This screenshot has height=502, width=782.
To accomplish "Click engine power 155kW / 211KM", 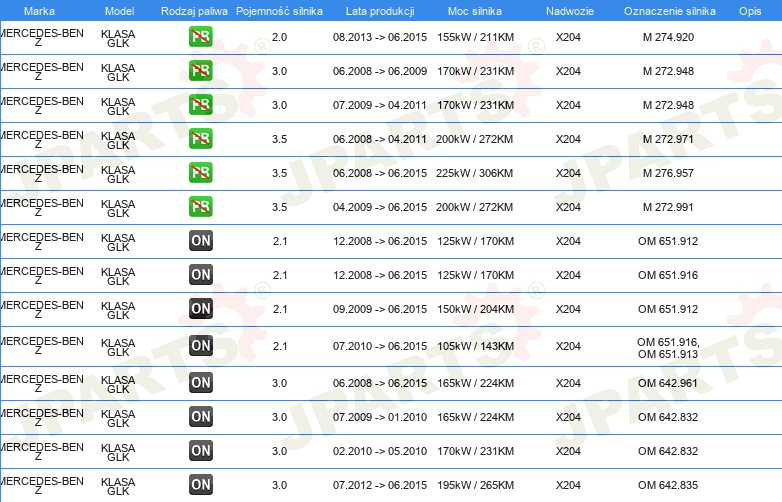I will (475, 37).
